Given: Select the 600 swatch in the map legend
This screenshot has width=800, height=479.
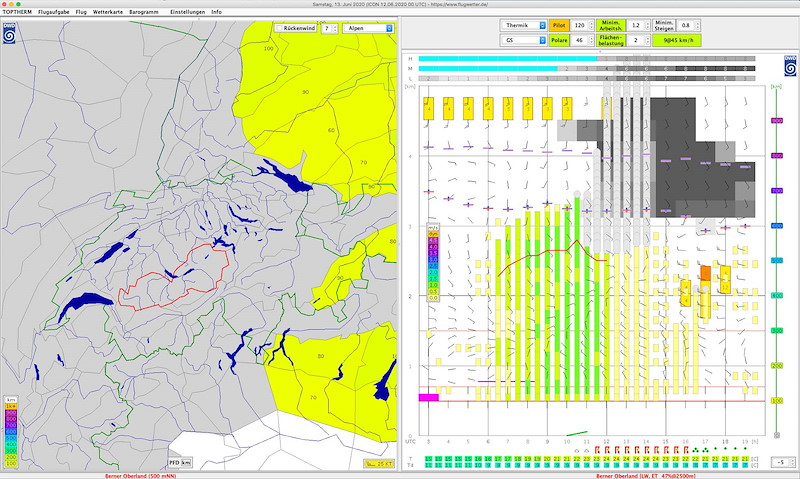Looking at the screenshot, I should pyautogui.click(x=11, y=432).
